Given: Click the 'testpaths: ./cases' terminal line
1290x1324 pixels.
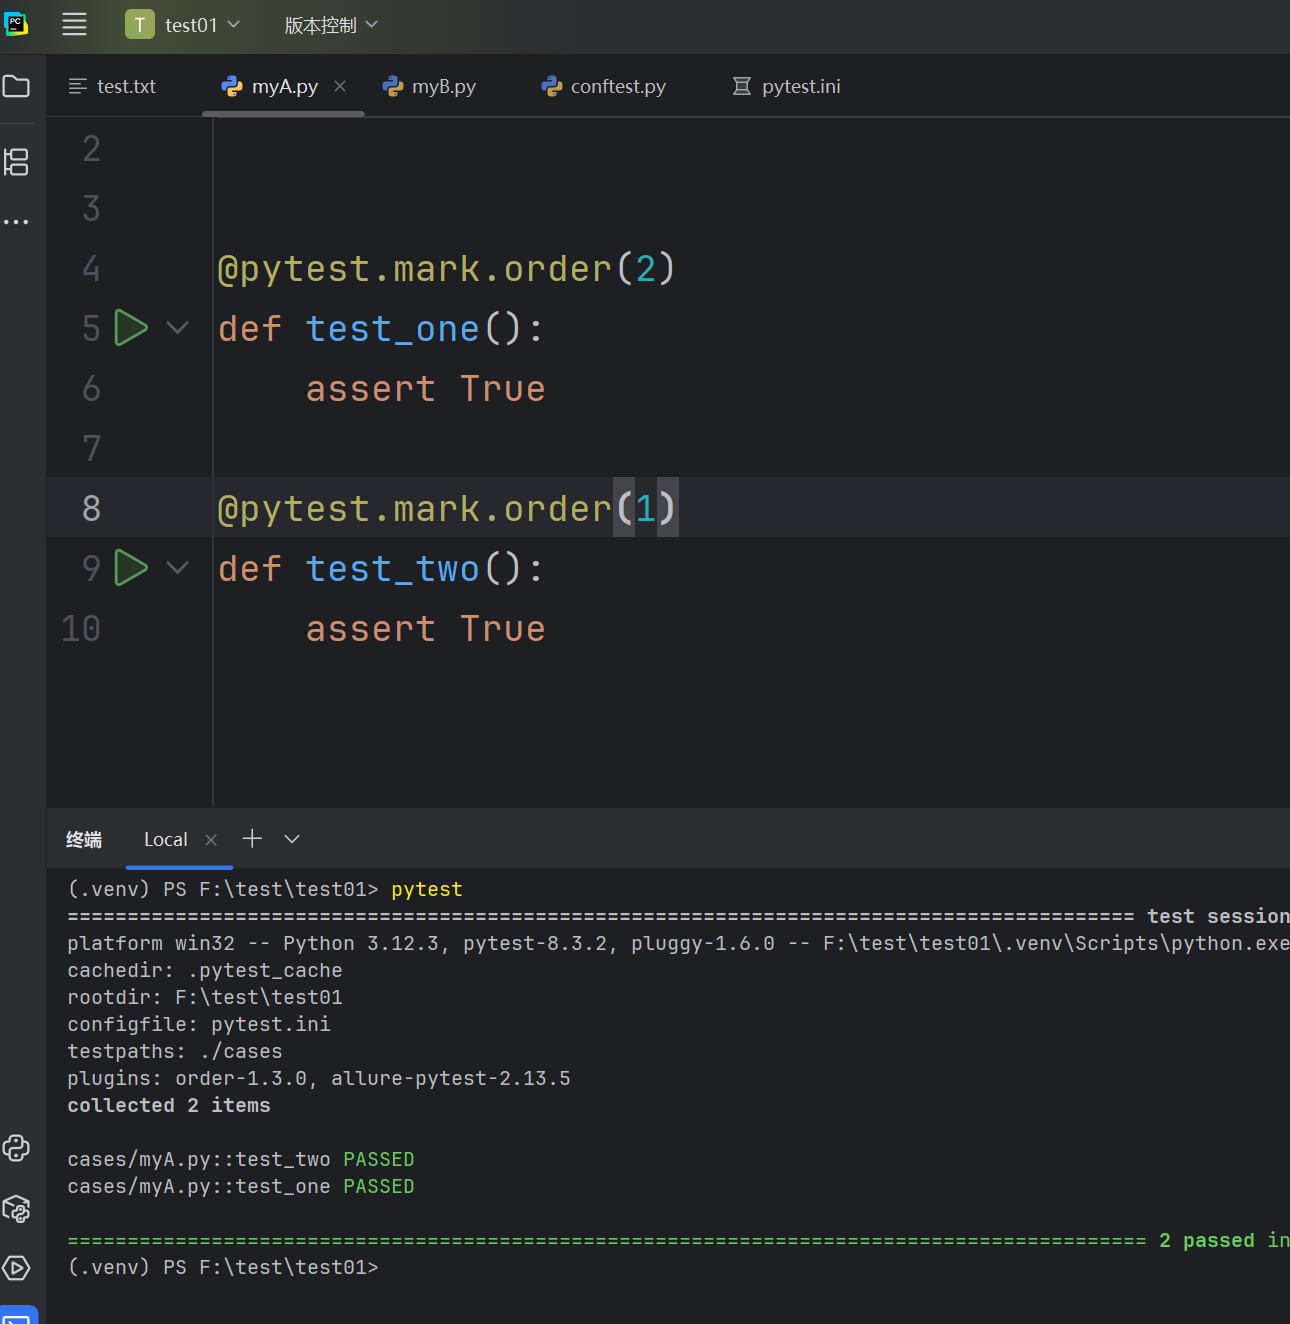Looking at the screenshot, I should click(175, 1051).
